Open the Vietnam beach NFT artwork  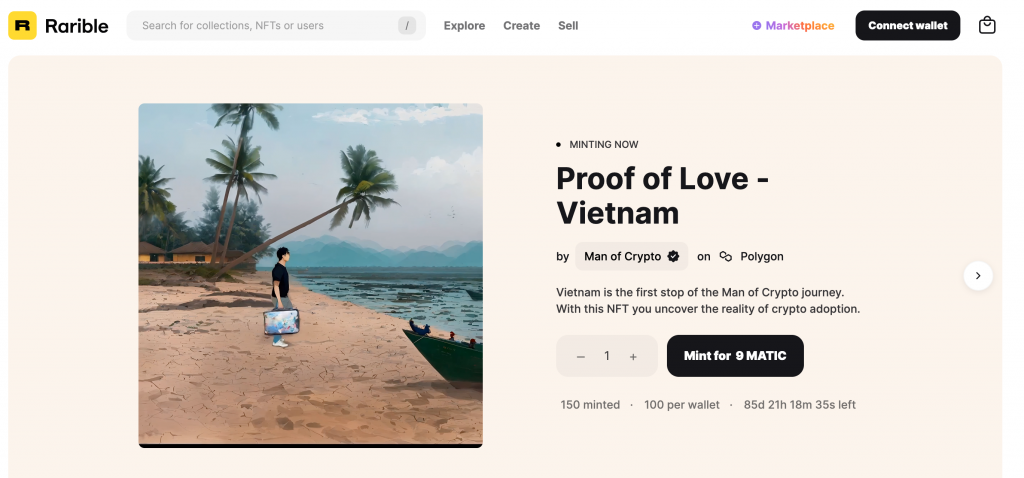point(310,275)
